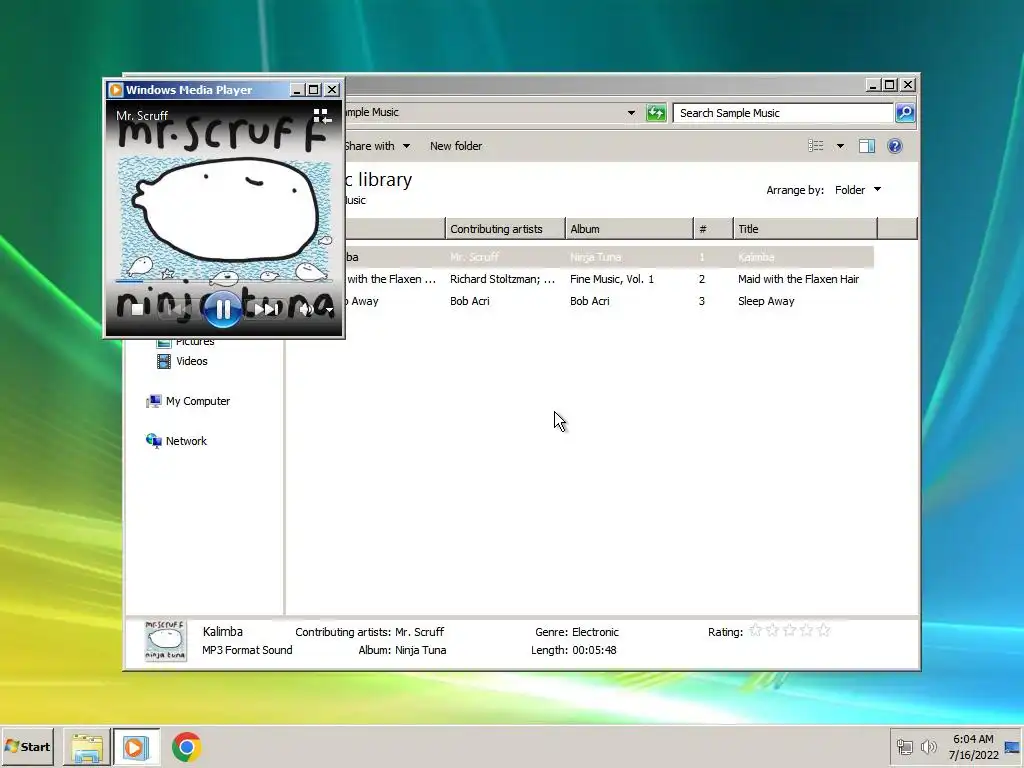
Task: Open Network in the navigation pane
Action: pos(186,441)
